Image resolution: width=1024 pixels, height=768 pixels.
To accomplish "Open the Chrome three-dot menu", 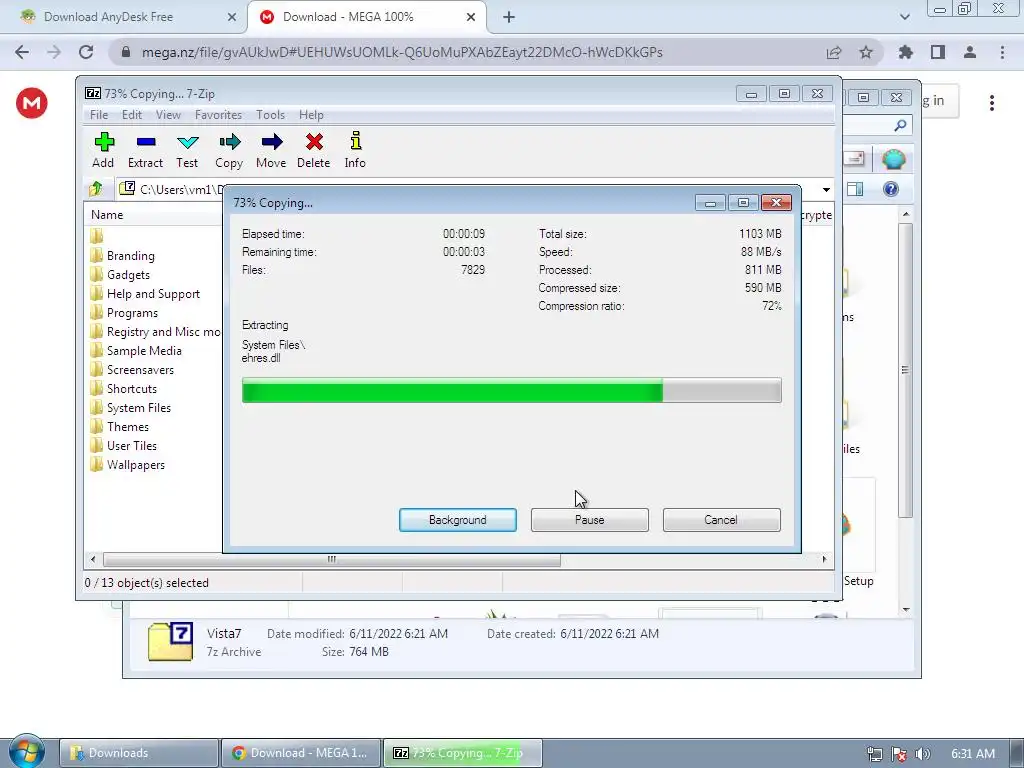I will click(1002, 52).
